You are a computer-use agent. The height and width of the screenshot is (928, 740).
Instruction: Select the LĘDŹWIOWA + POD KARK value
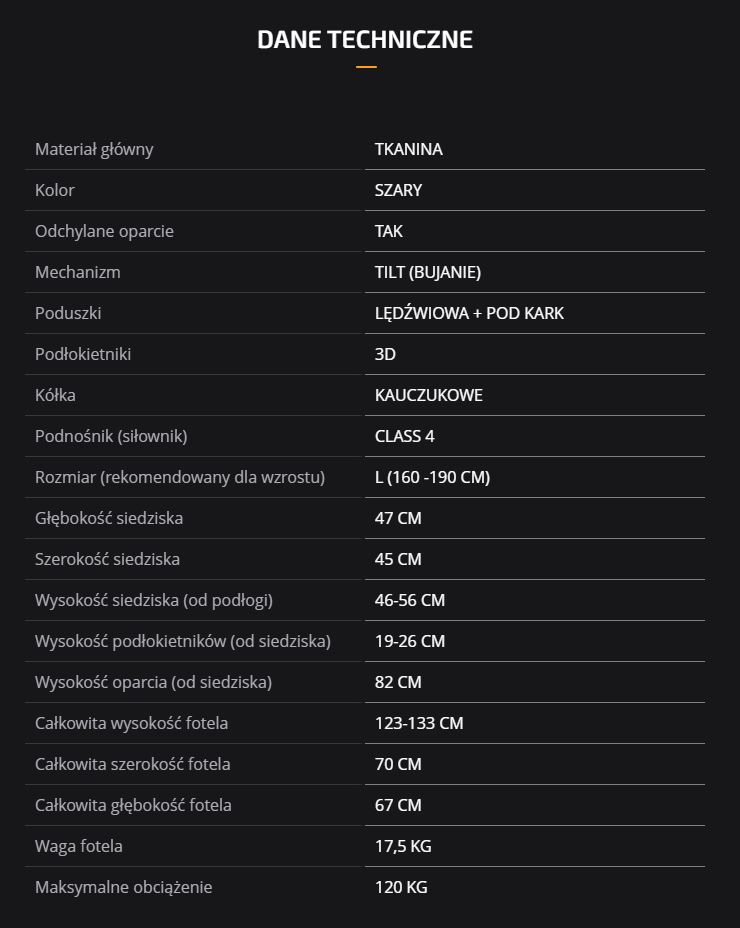(469, 313)
